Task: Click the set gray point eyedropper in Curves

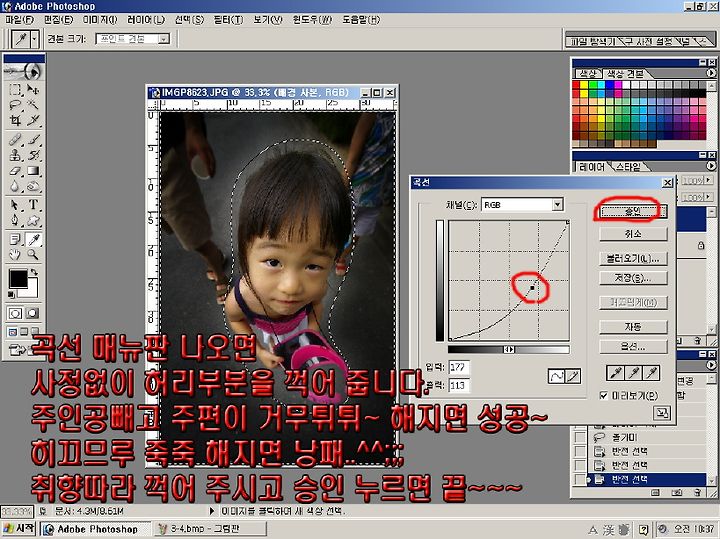Action: pos(633,372)
